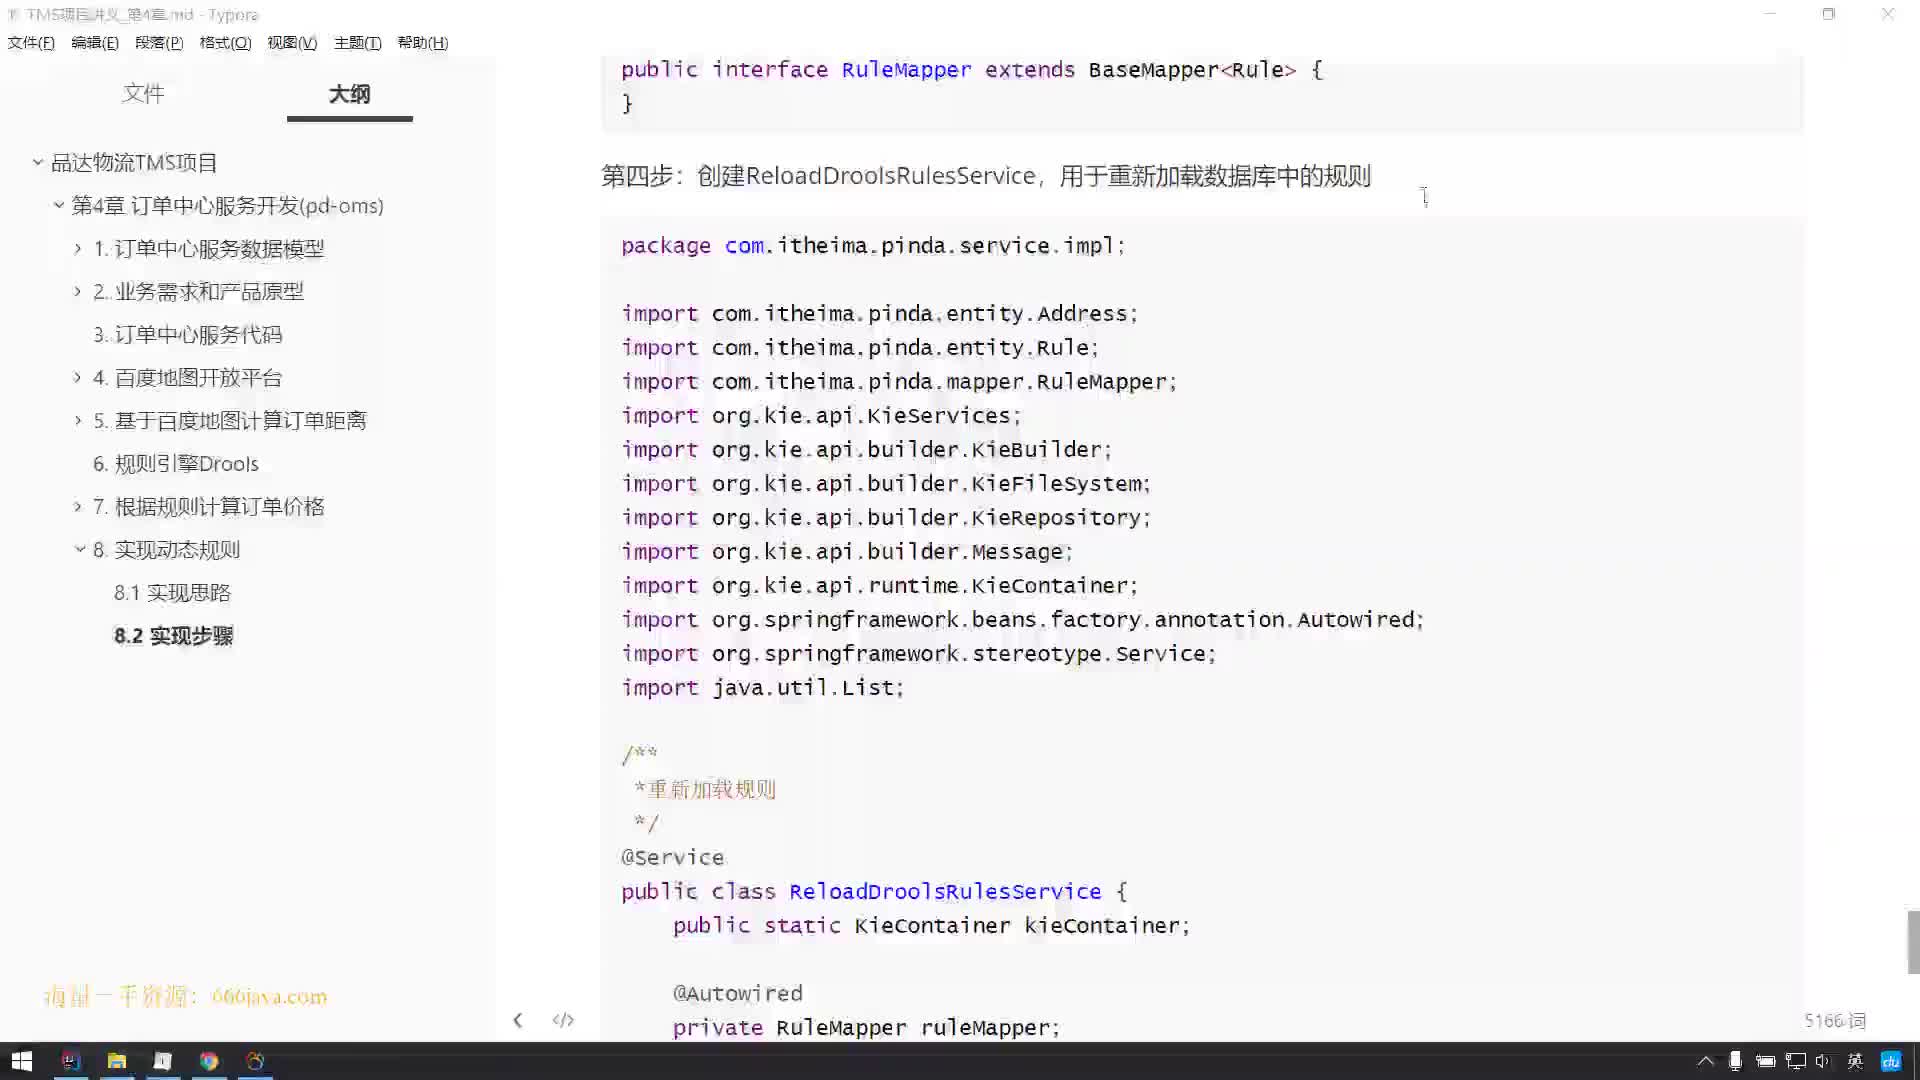Expand 1. 订单中心服务数据模型 section

78,248
